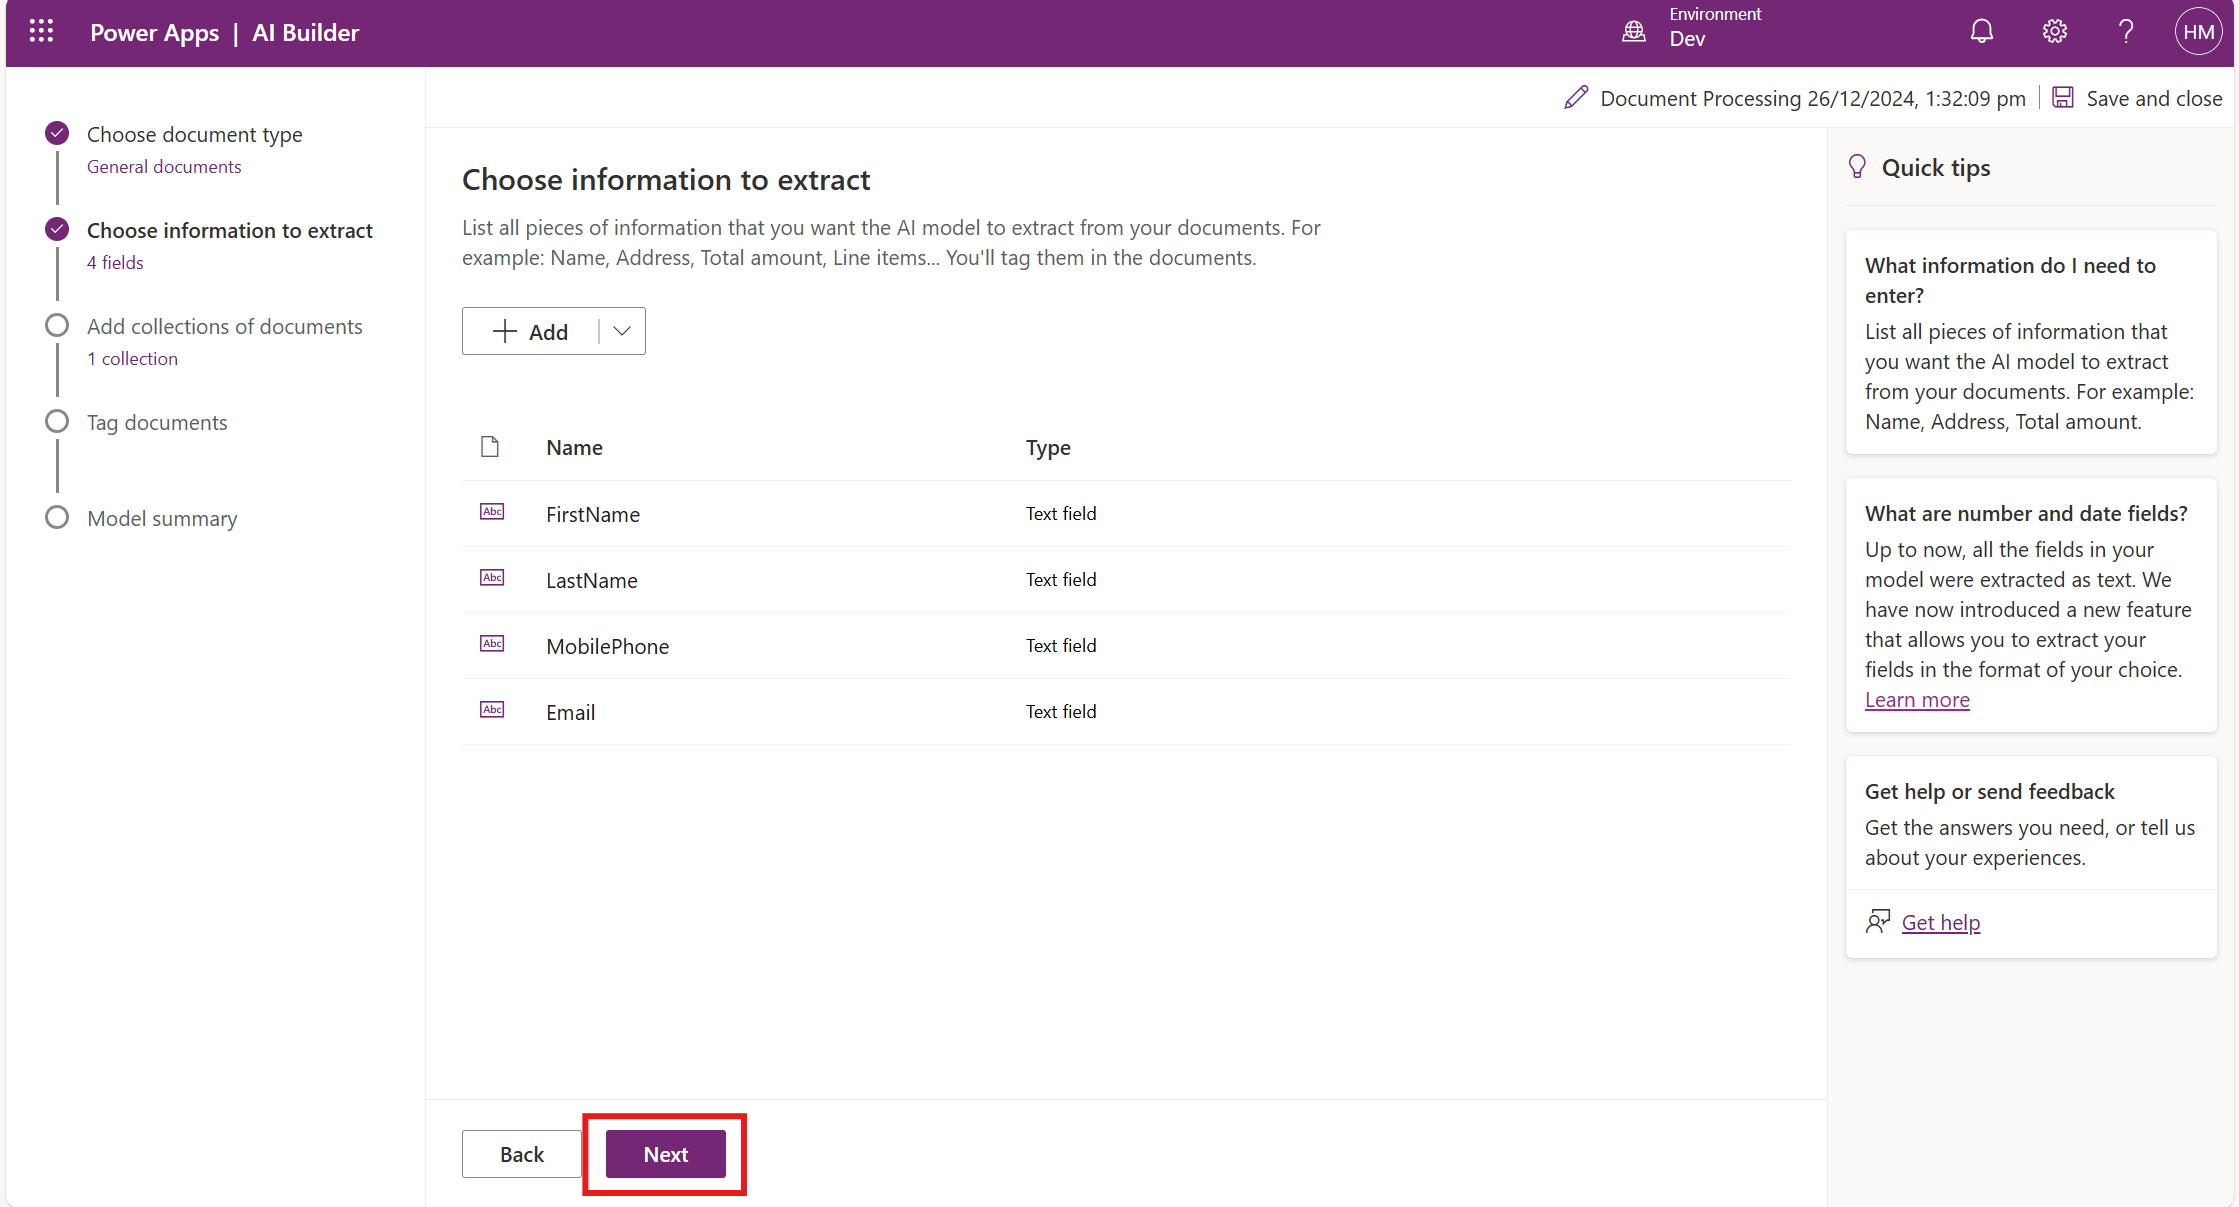Select the Add collections of documents step

click(x=224, y=326)
